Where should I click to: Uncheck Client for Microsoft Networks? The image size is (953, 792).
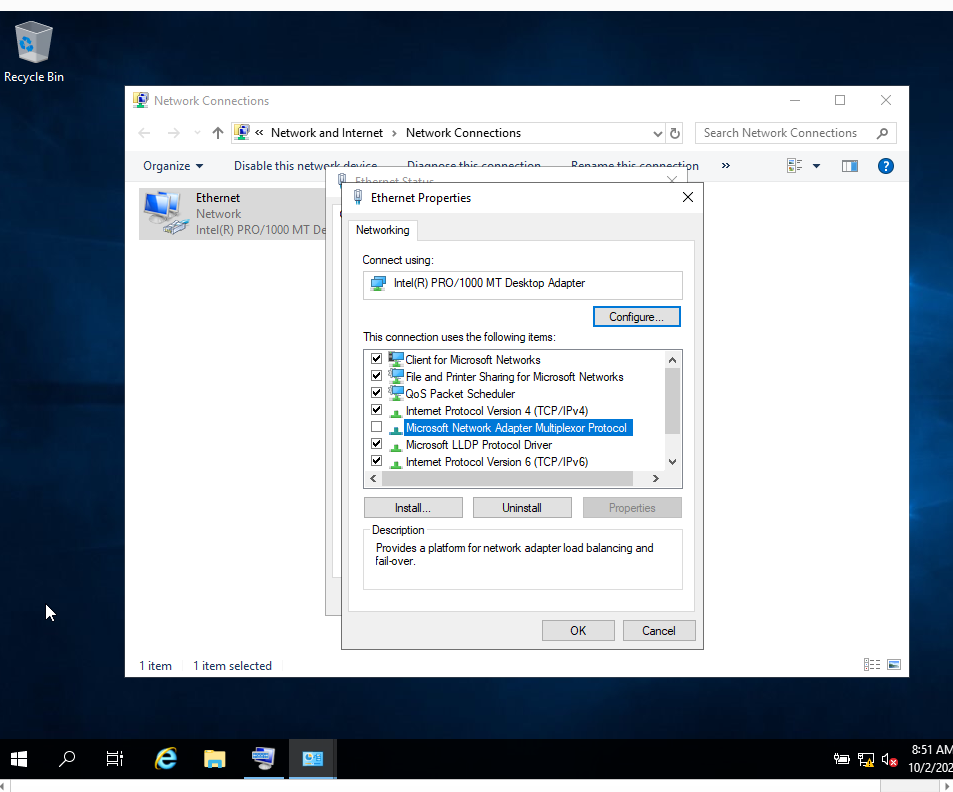[377, 359]
